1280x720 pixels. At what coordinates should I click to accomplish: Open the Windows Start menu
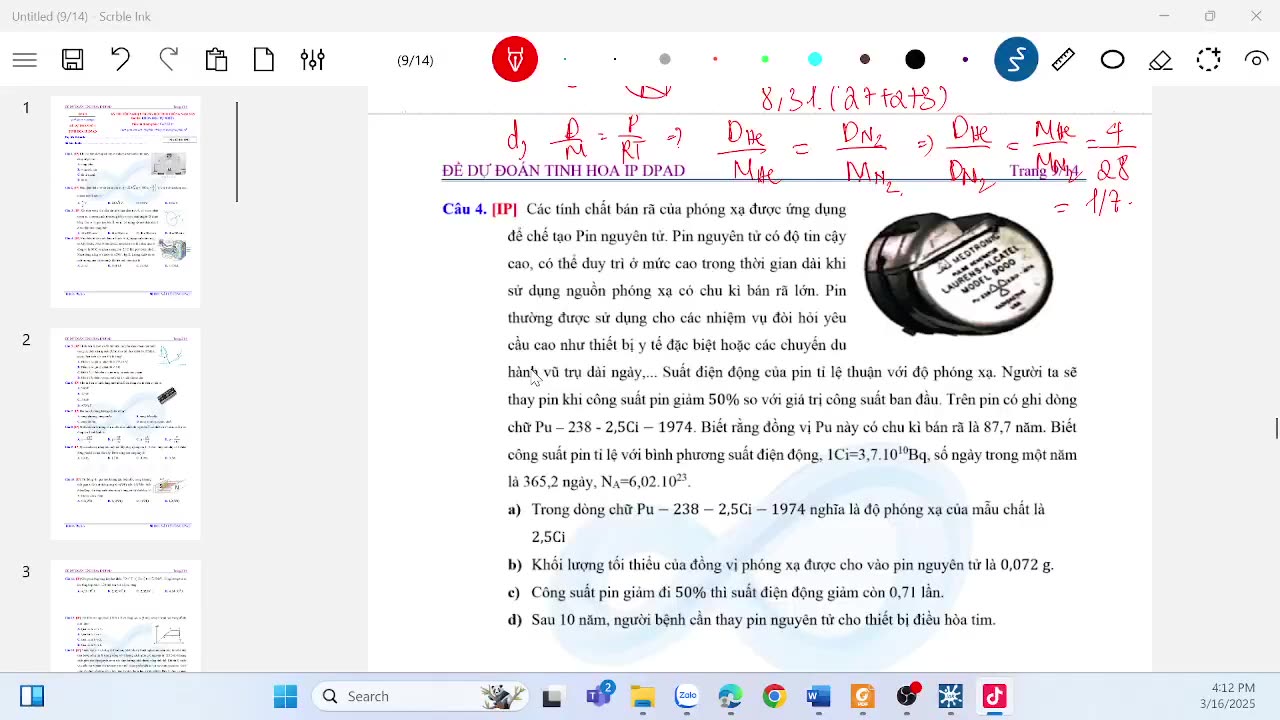(x=285, y=696)
